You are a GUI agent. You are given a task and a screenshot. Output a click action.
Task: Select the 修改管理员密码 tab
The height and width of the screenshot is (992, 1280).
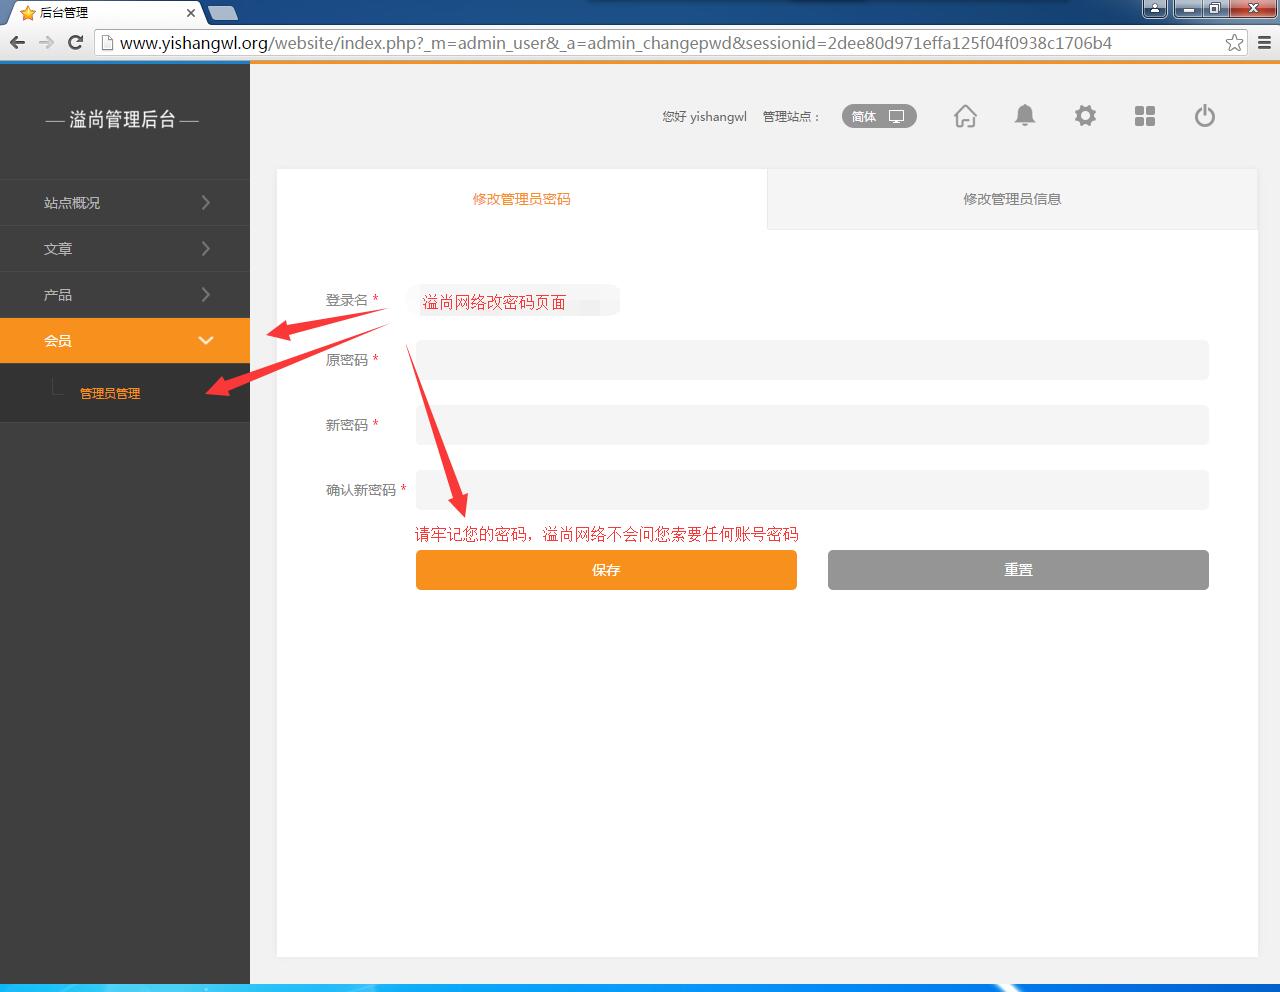point(521,199)
